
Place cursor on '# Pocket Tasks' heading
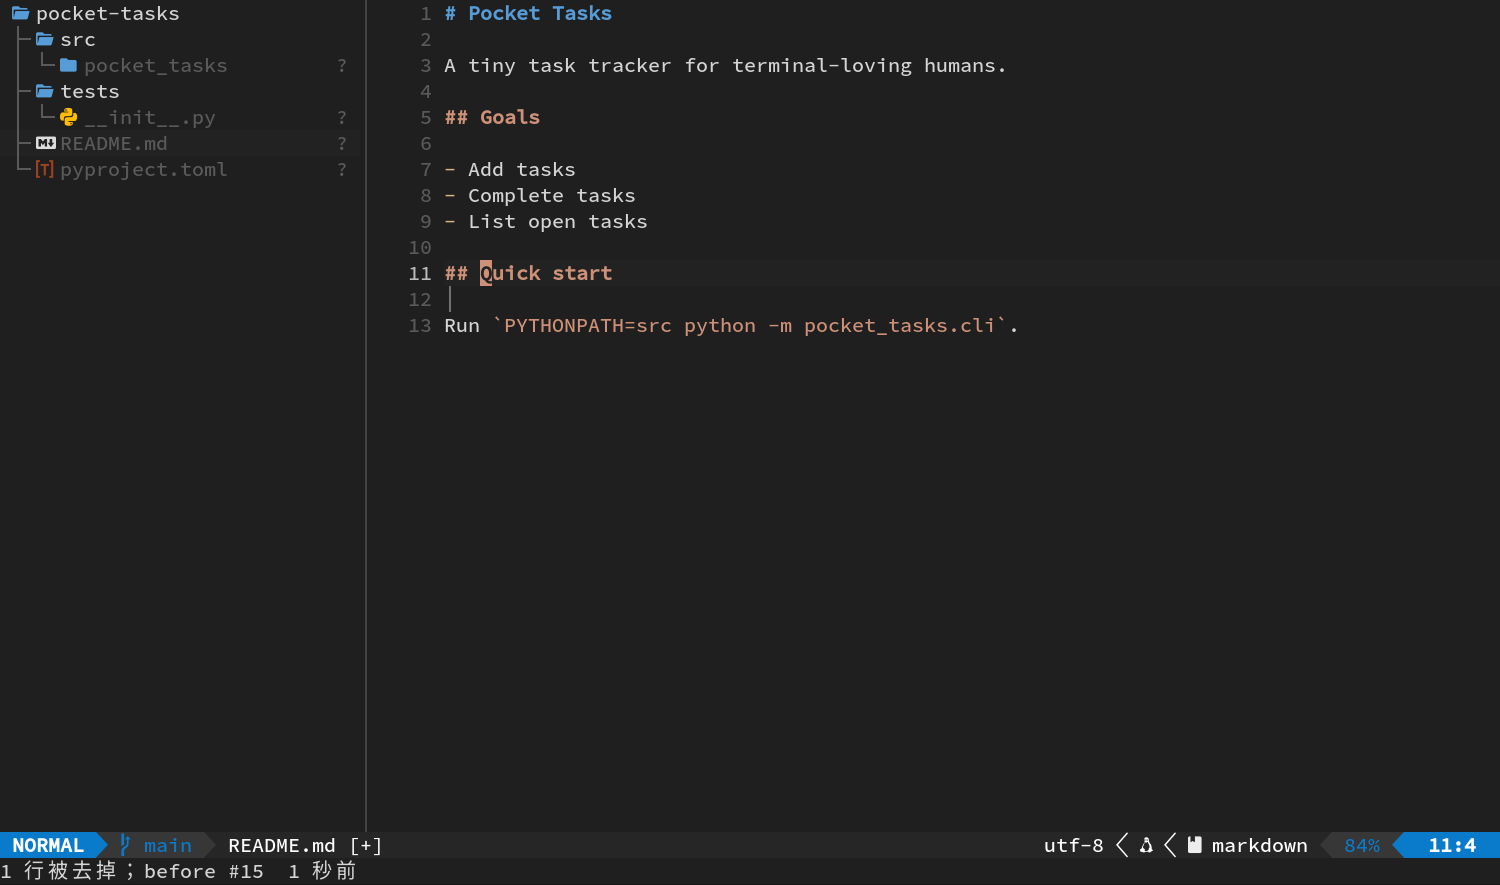528,14
